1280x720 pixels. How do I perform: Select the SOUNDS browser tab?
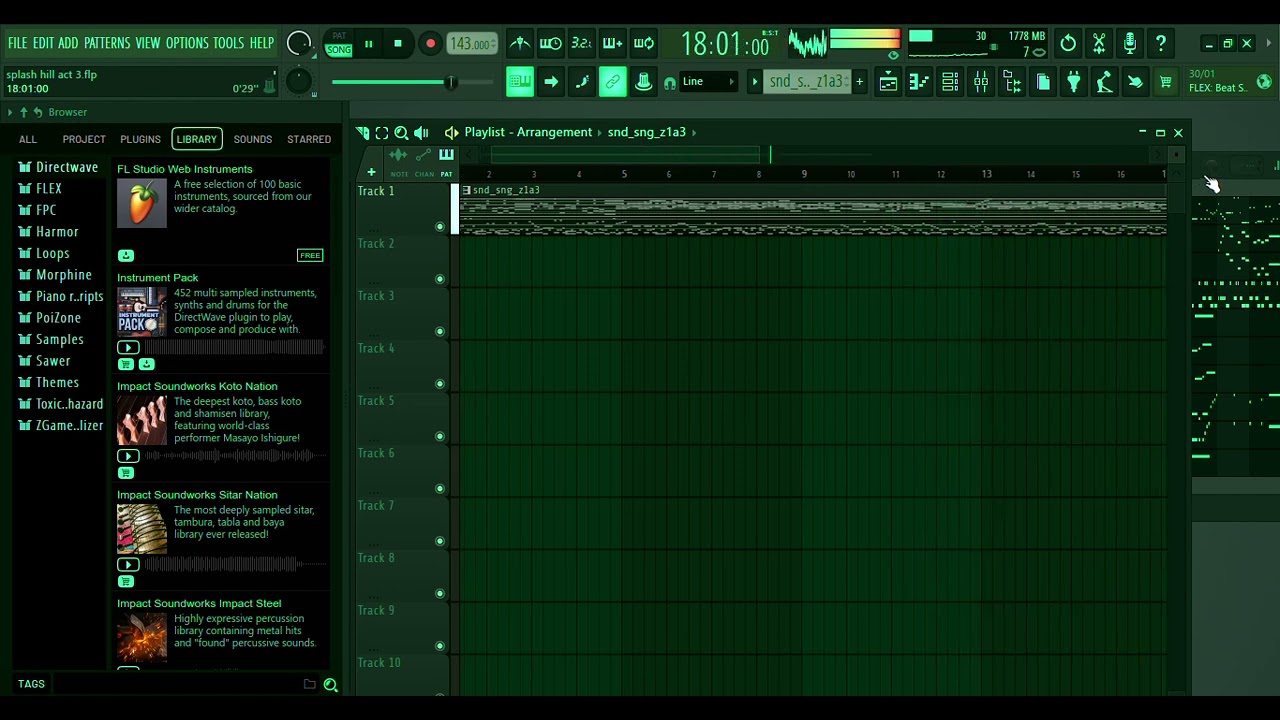click(253, 139)
